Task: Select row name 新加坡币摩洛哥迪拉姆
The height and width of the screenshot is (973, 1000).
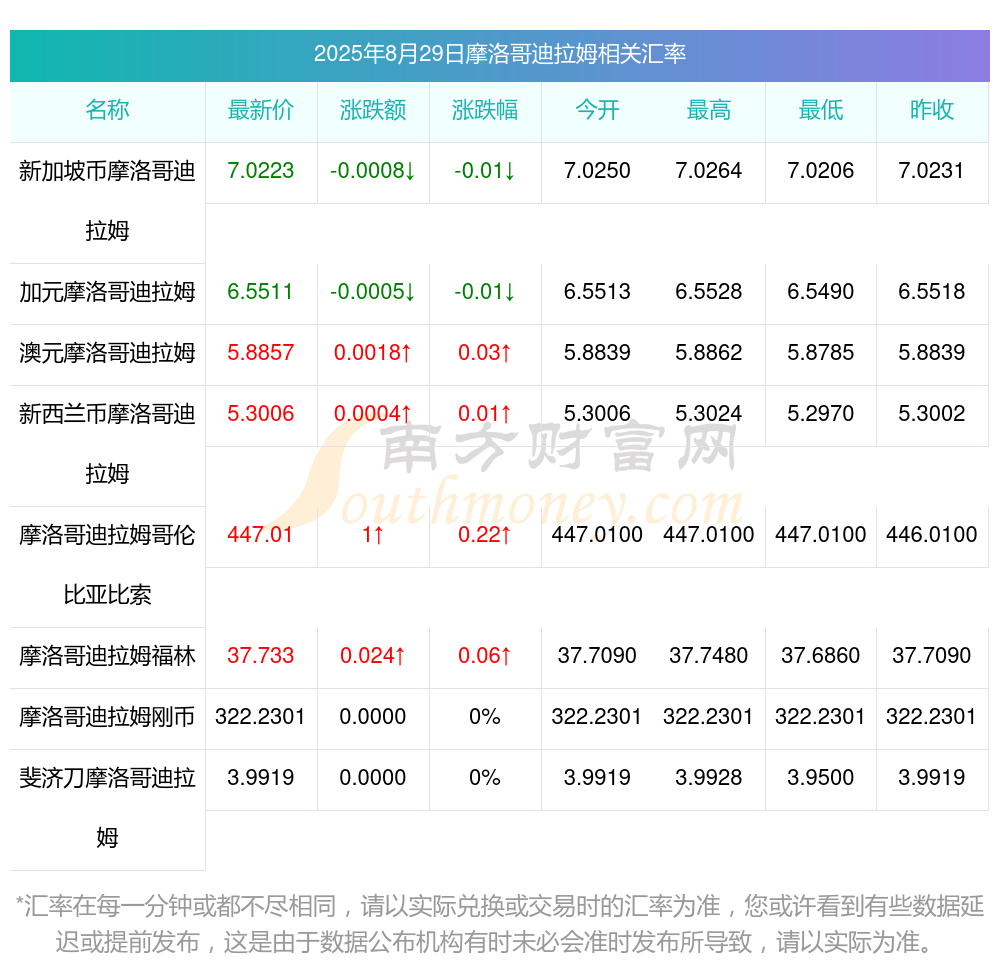Action: pos(107,201)
